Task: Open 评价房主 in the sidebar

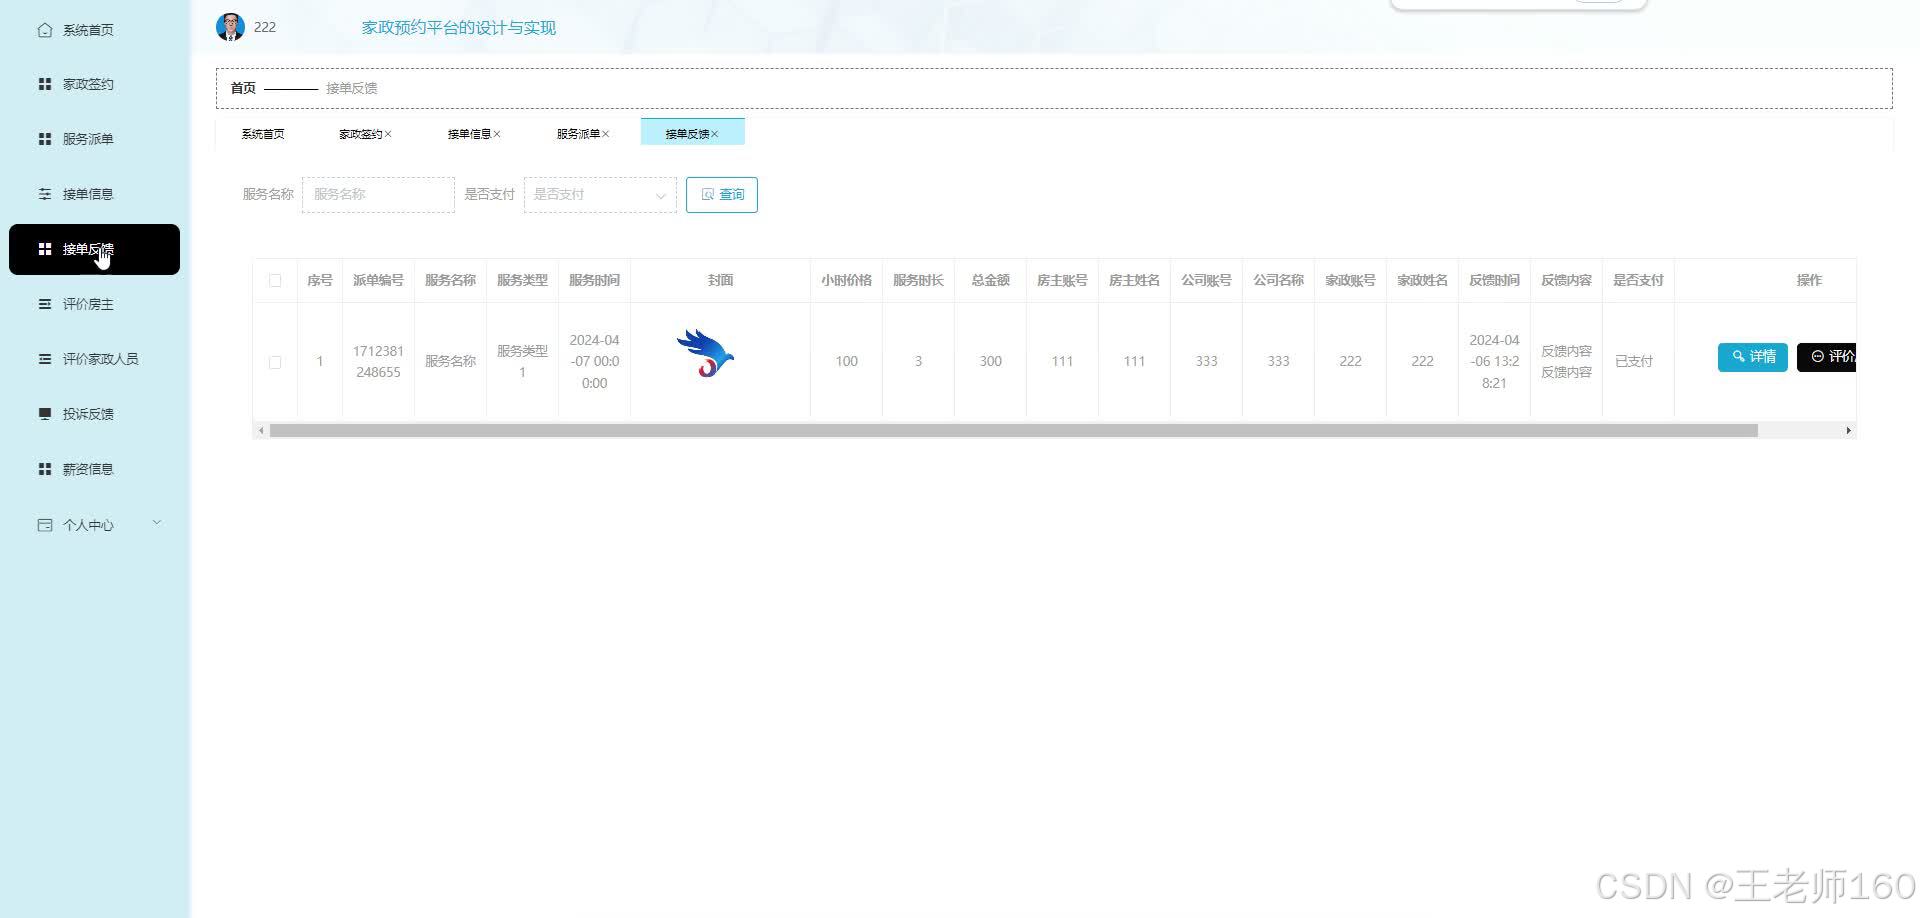Action: pos(88,304)
